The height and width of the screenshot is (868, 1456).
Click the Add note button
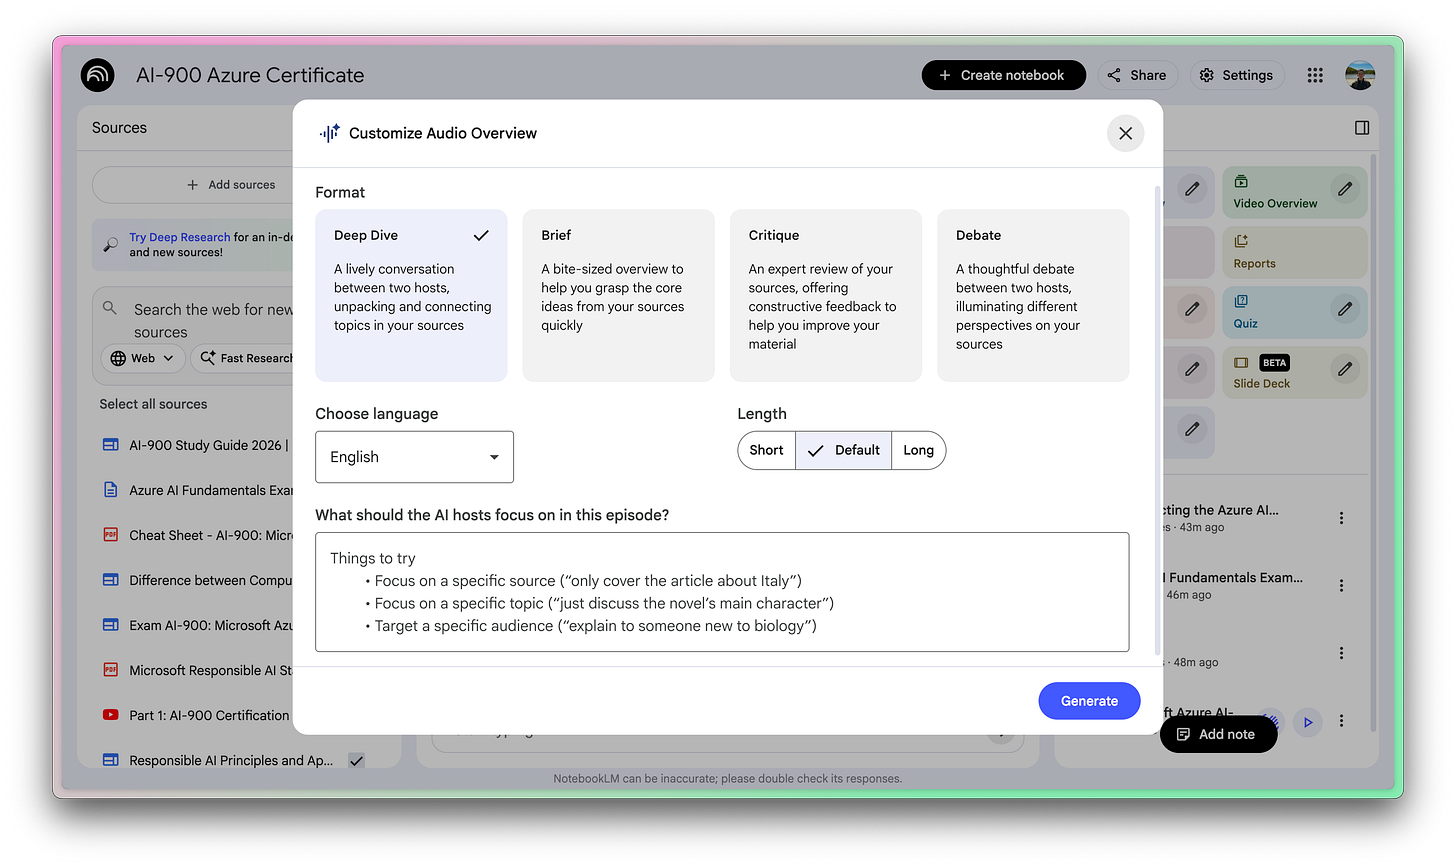click(1217, 734)
